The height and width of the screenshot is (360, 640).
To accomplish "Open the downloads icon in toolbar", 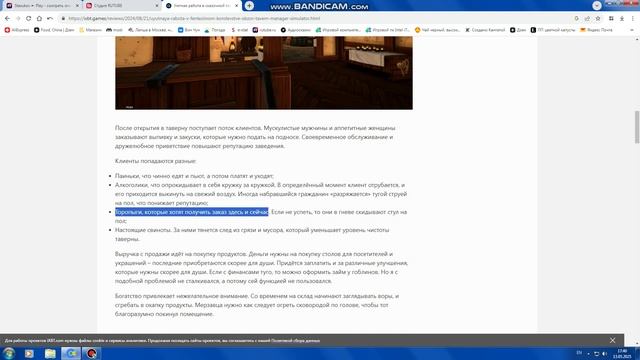I will [x=622, y=18].
